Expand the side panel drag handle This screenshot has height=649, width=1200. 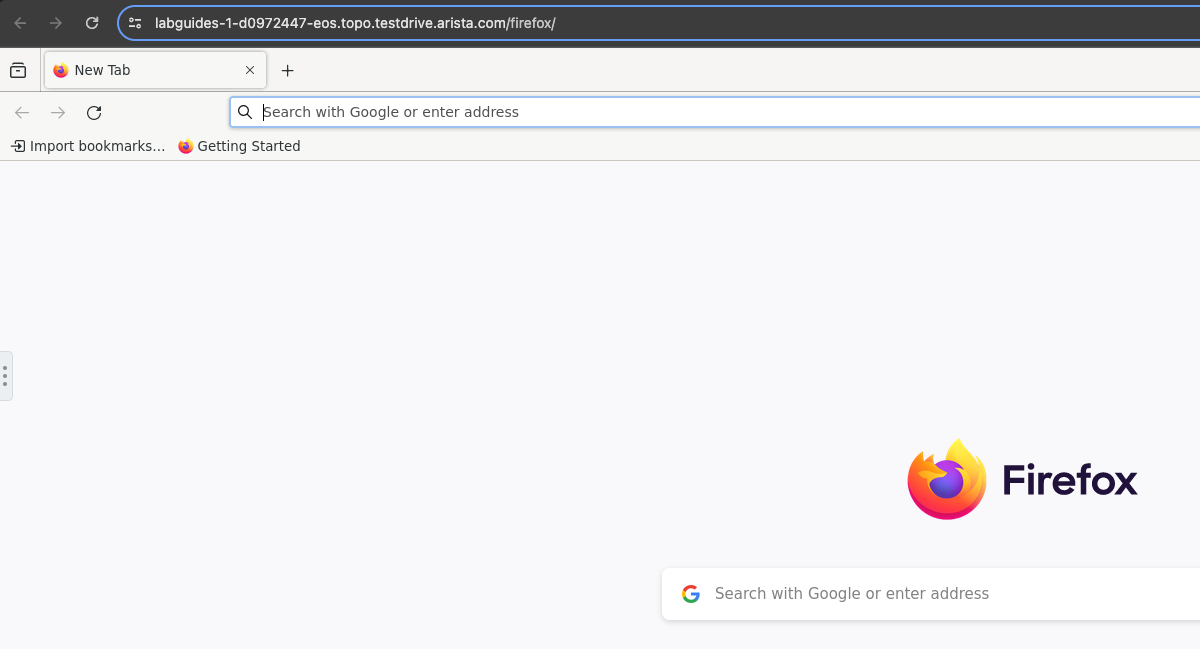[x=5, y=376]
